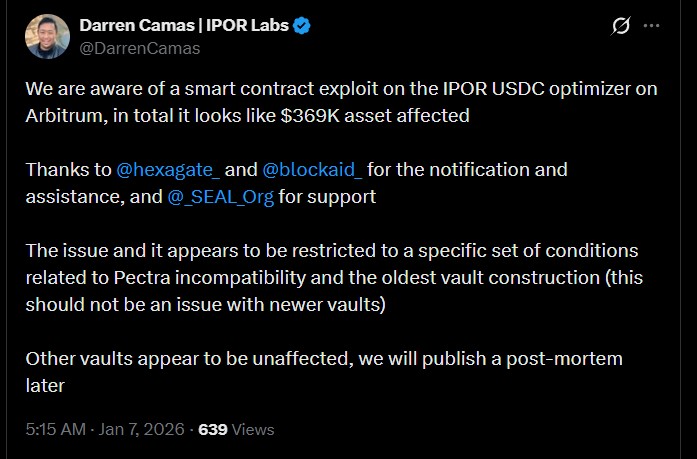Open the Darren Camas | IPOR Labs display name
Screen dimensions: 697x459
click(184, 25)
